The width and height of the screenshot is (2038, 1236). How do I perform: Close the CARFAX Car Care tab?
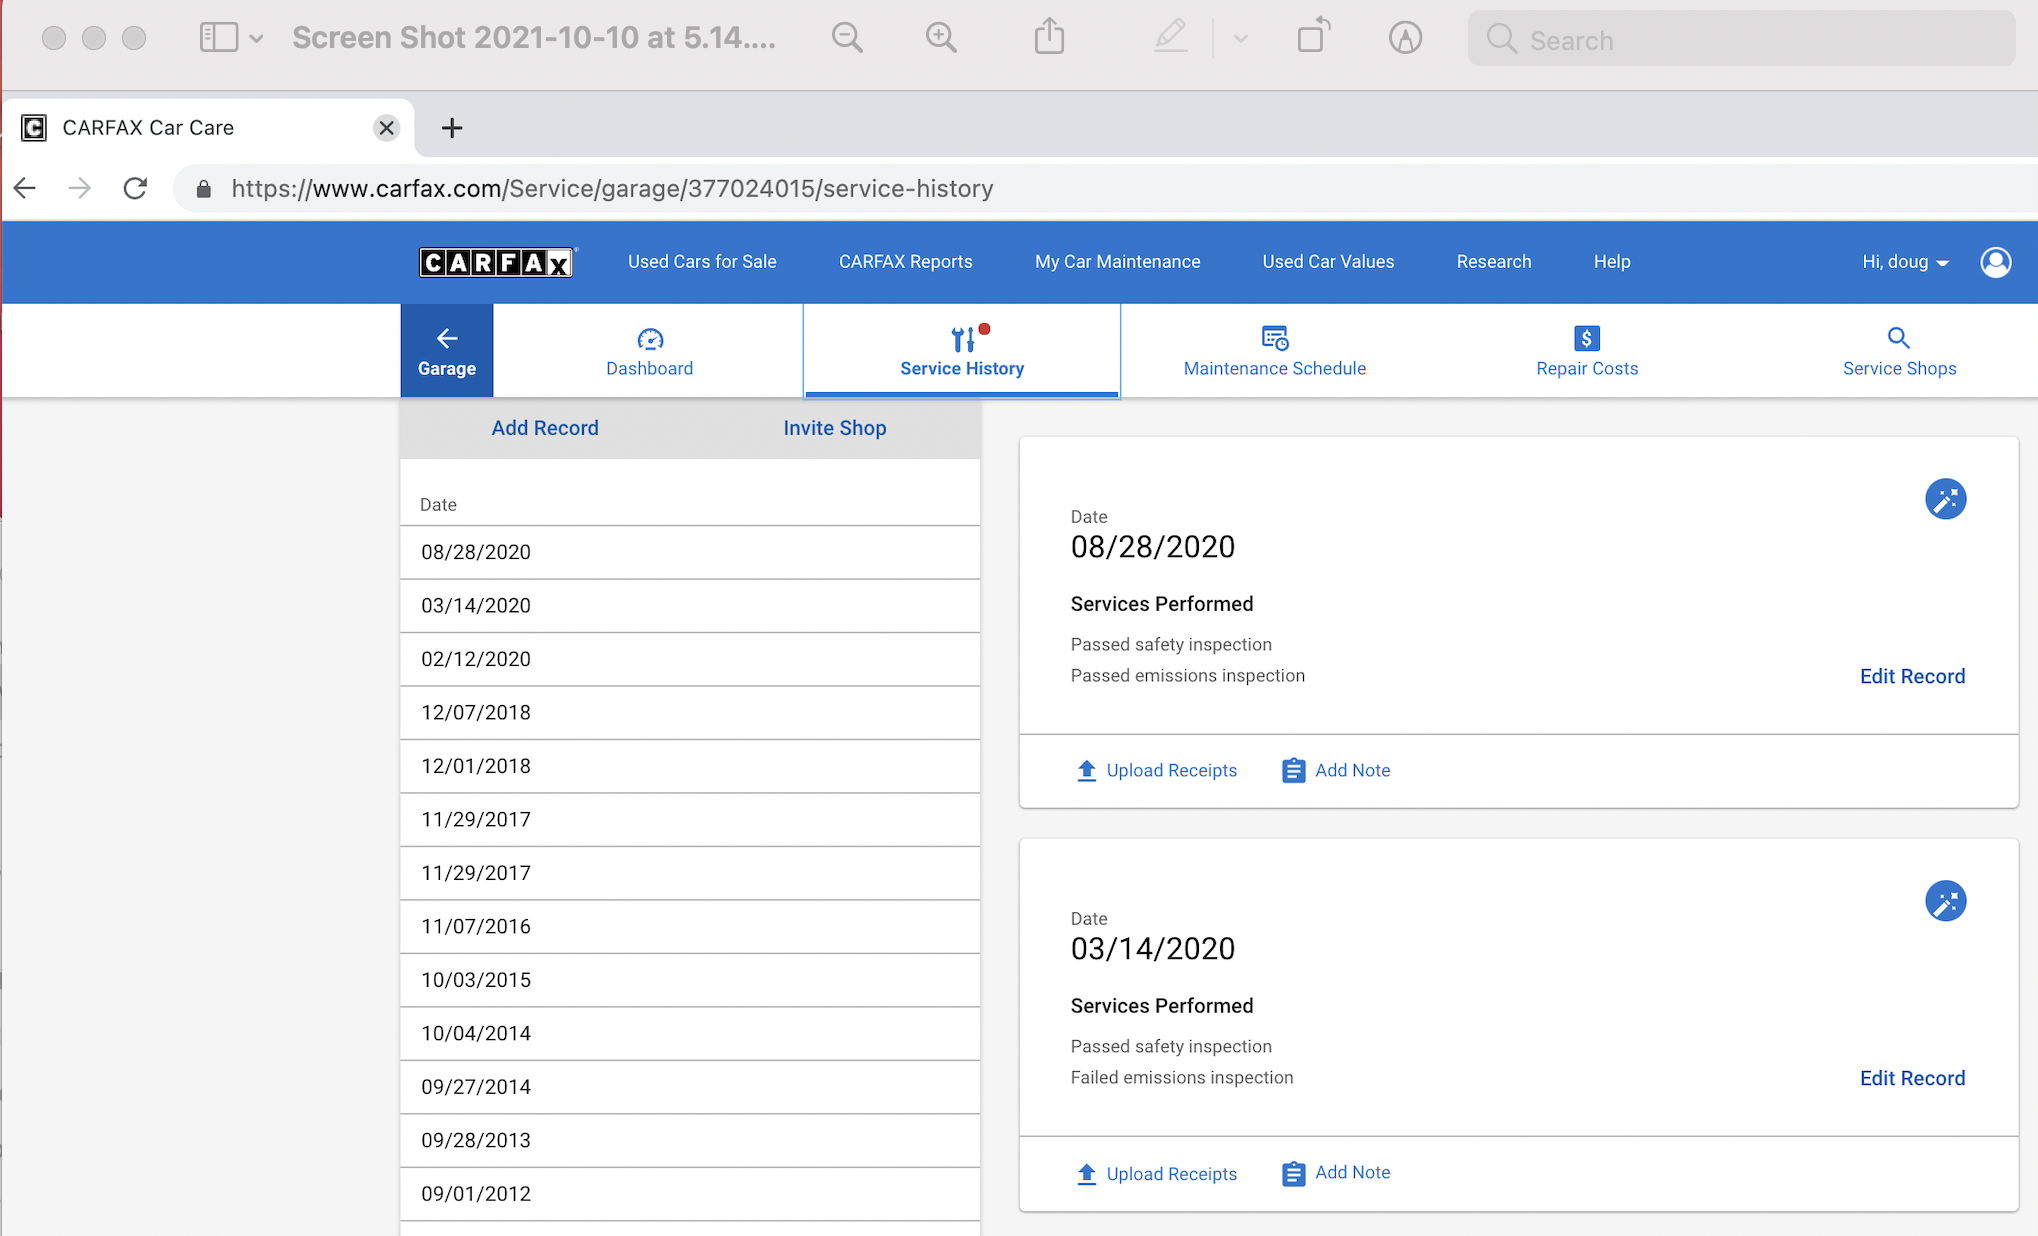tap(386, 128)
